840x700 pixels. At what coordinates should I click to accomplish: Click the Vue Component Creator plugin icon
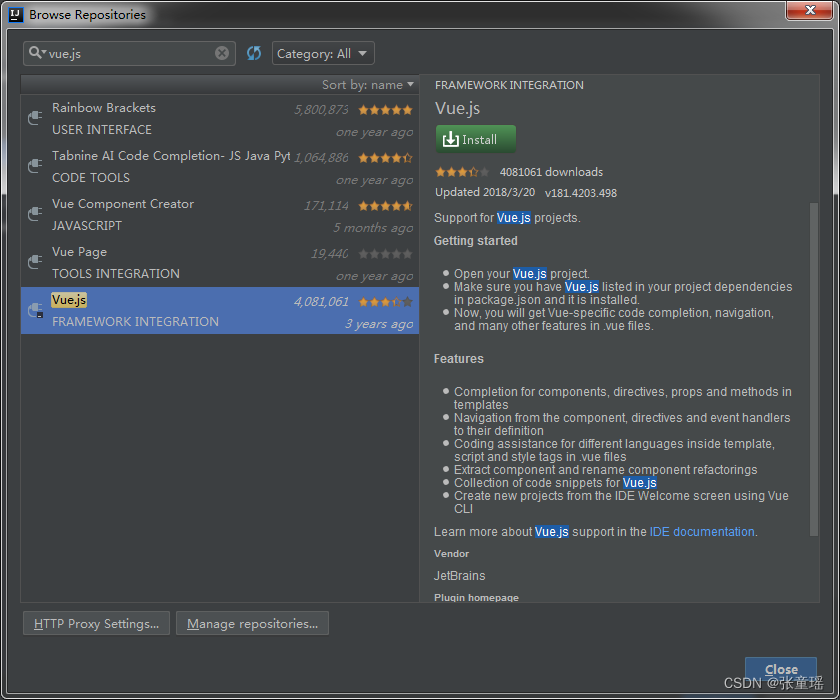(x=35, y=214)
